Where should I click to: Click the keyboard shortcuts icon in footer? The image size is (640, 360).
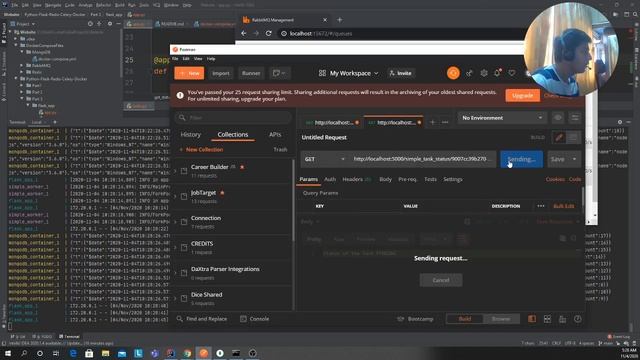click(562, 319)
